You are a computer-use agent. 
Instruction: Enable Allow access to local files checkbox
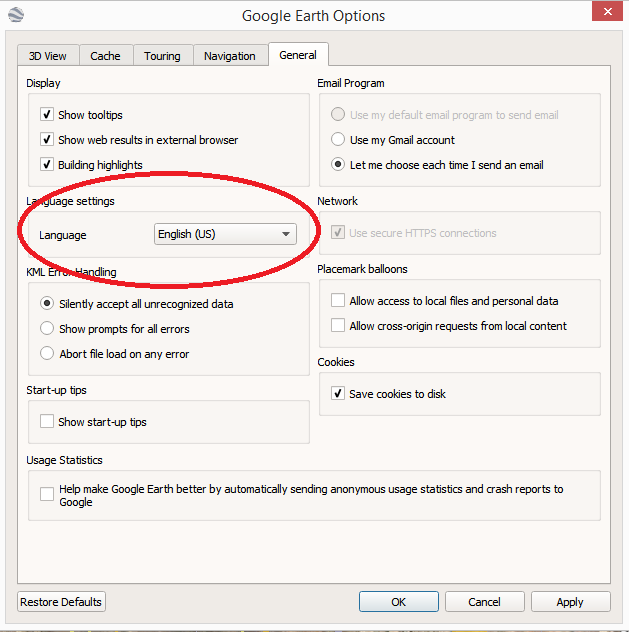(338, 300)
